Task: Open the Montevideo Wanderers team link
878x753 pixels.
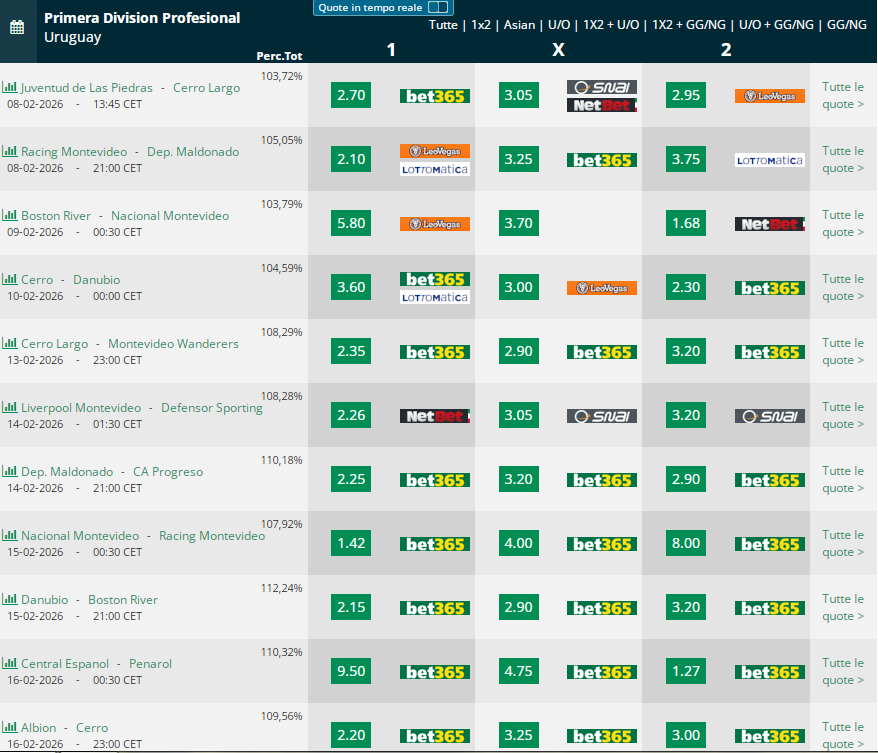Action: 173,343
